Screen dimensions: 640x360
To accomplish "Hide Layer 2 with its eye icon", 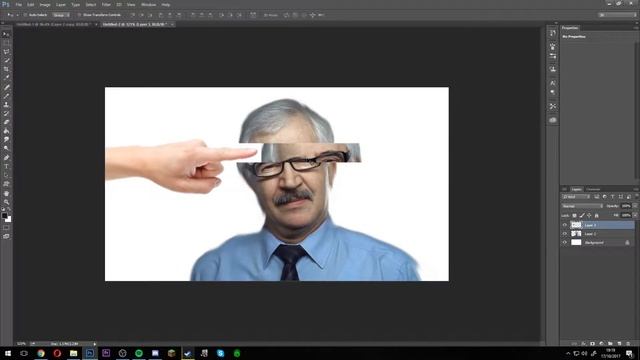I will pos(565,234).
